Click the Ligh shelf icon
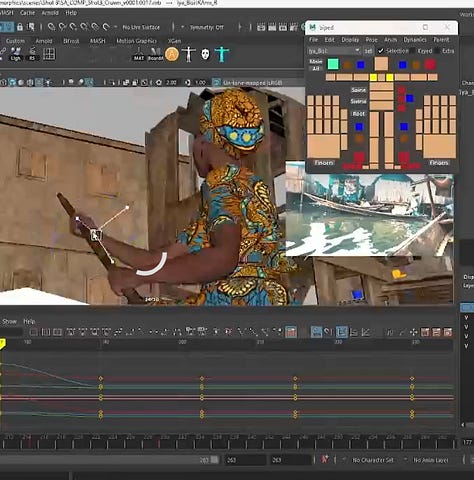This screenshot has height=480, width=474. tap(15, 54)
